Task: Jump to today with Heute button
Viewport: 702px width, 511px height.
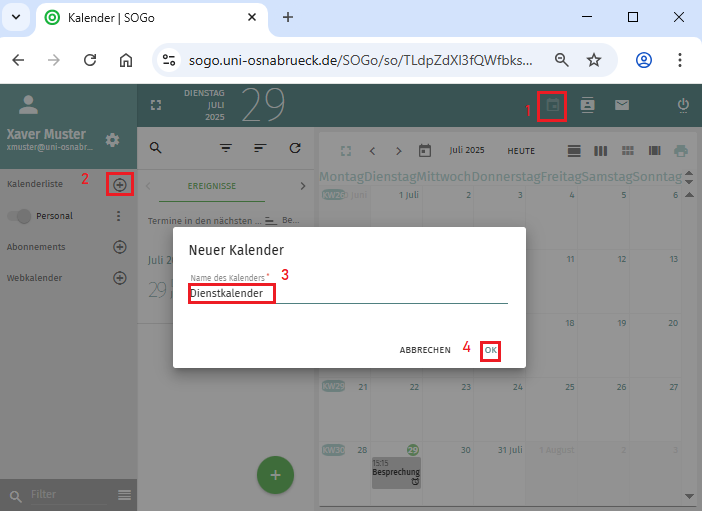Action: [x=521, y=151]
